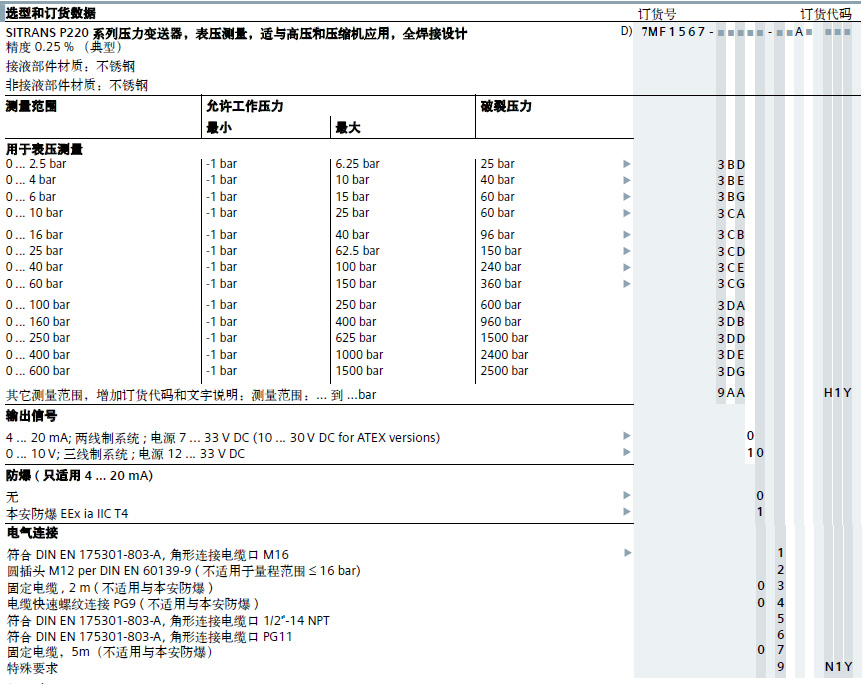This screenshot has height=684, width=868.
Task: Select the H1Y ordering code
Action: (x=838, y=393)
